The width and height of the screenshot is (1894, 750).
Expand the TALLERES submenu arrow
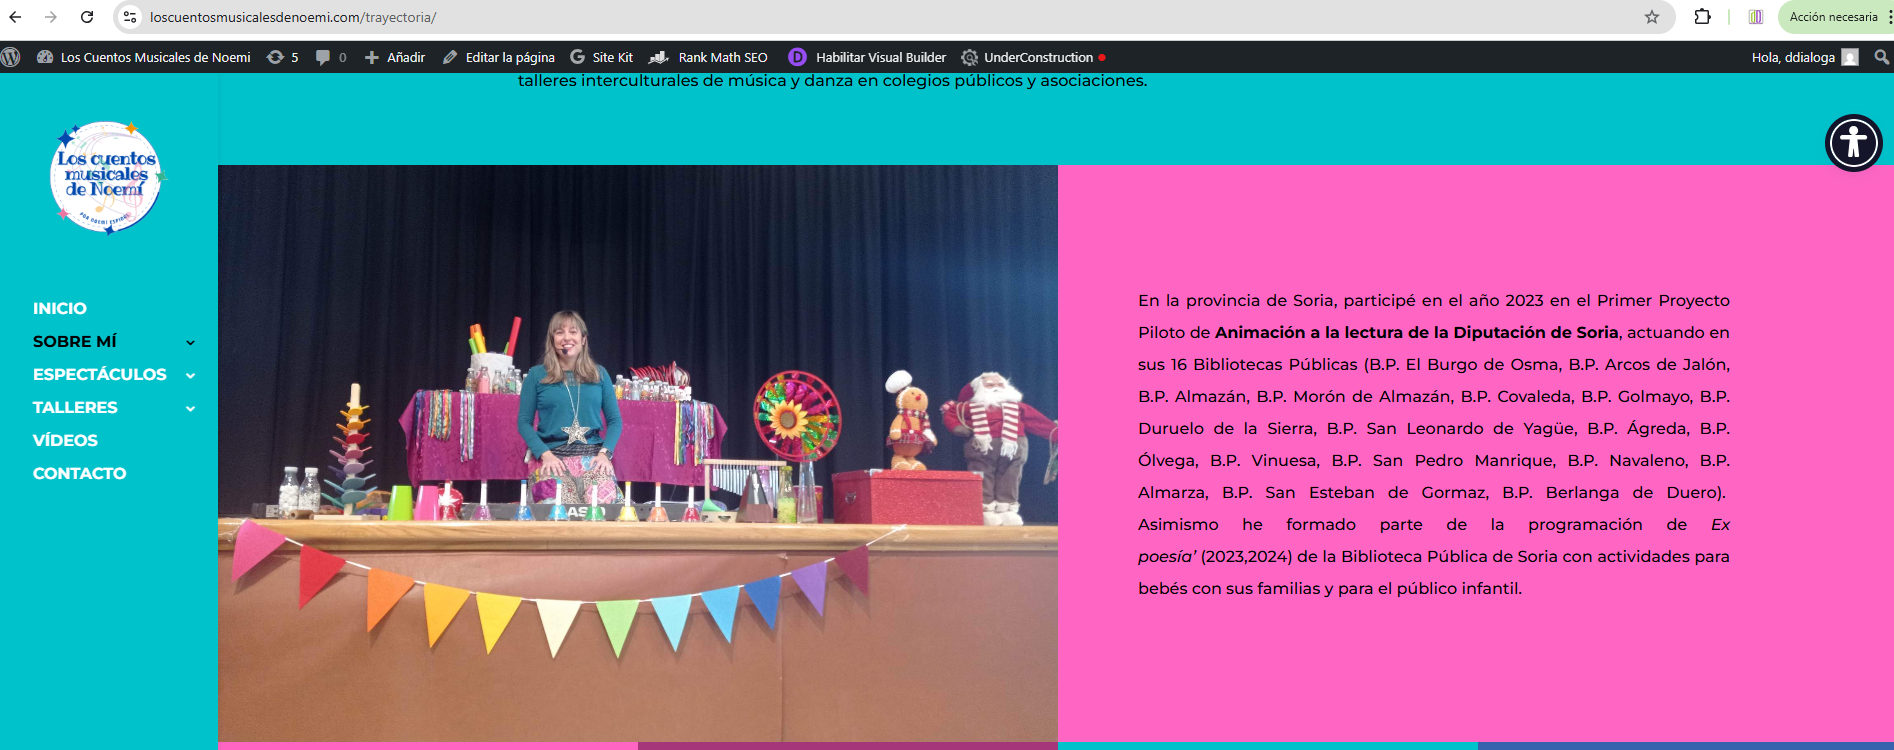[190, 408]
